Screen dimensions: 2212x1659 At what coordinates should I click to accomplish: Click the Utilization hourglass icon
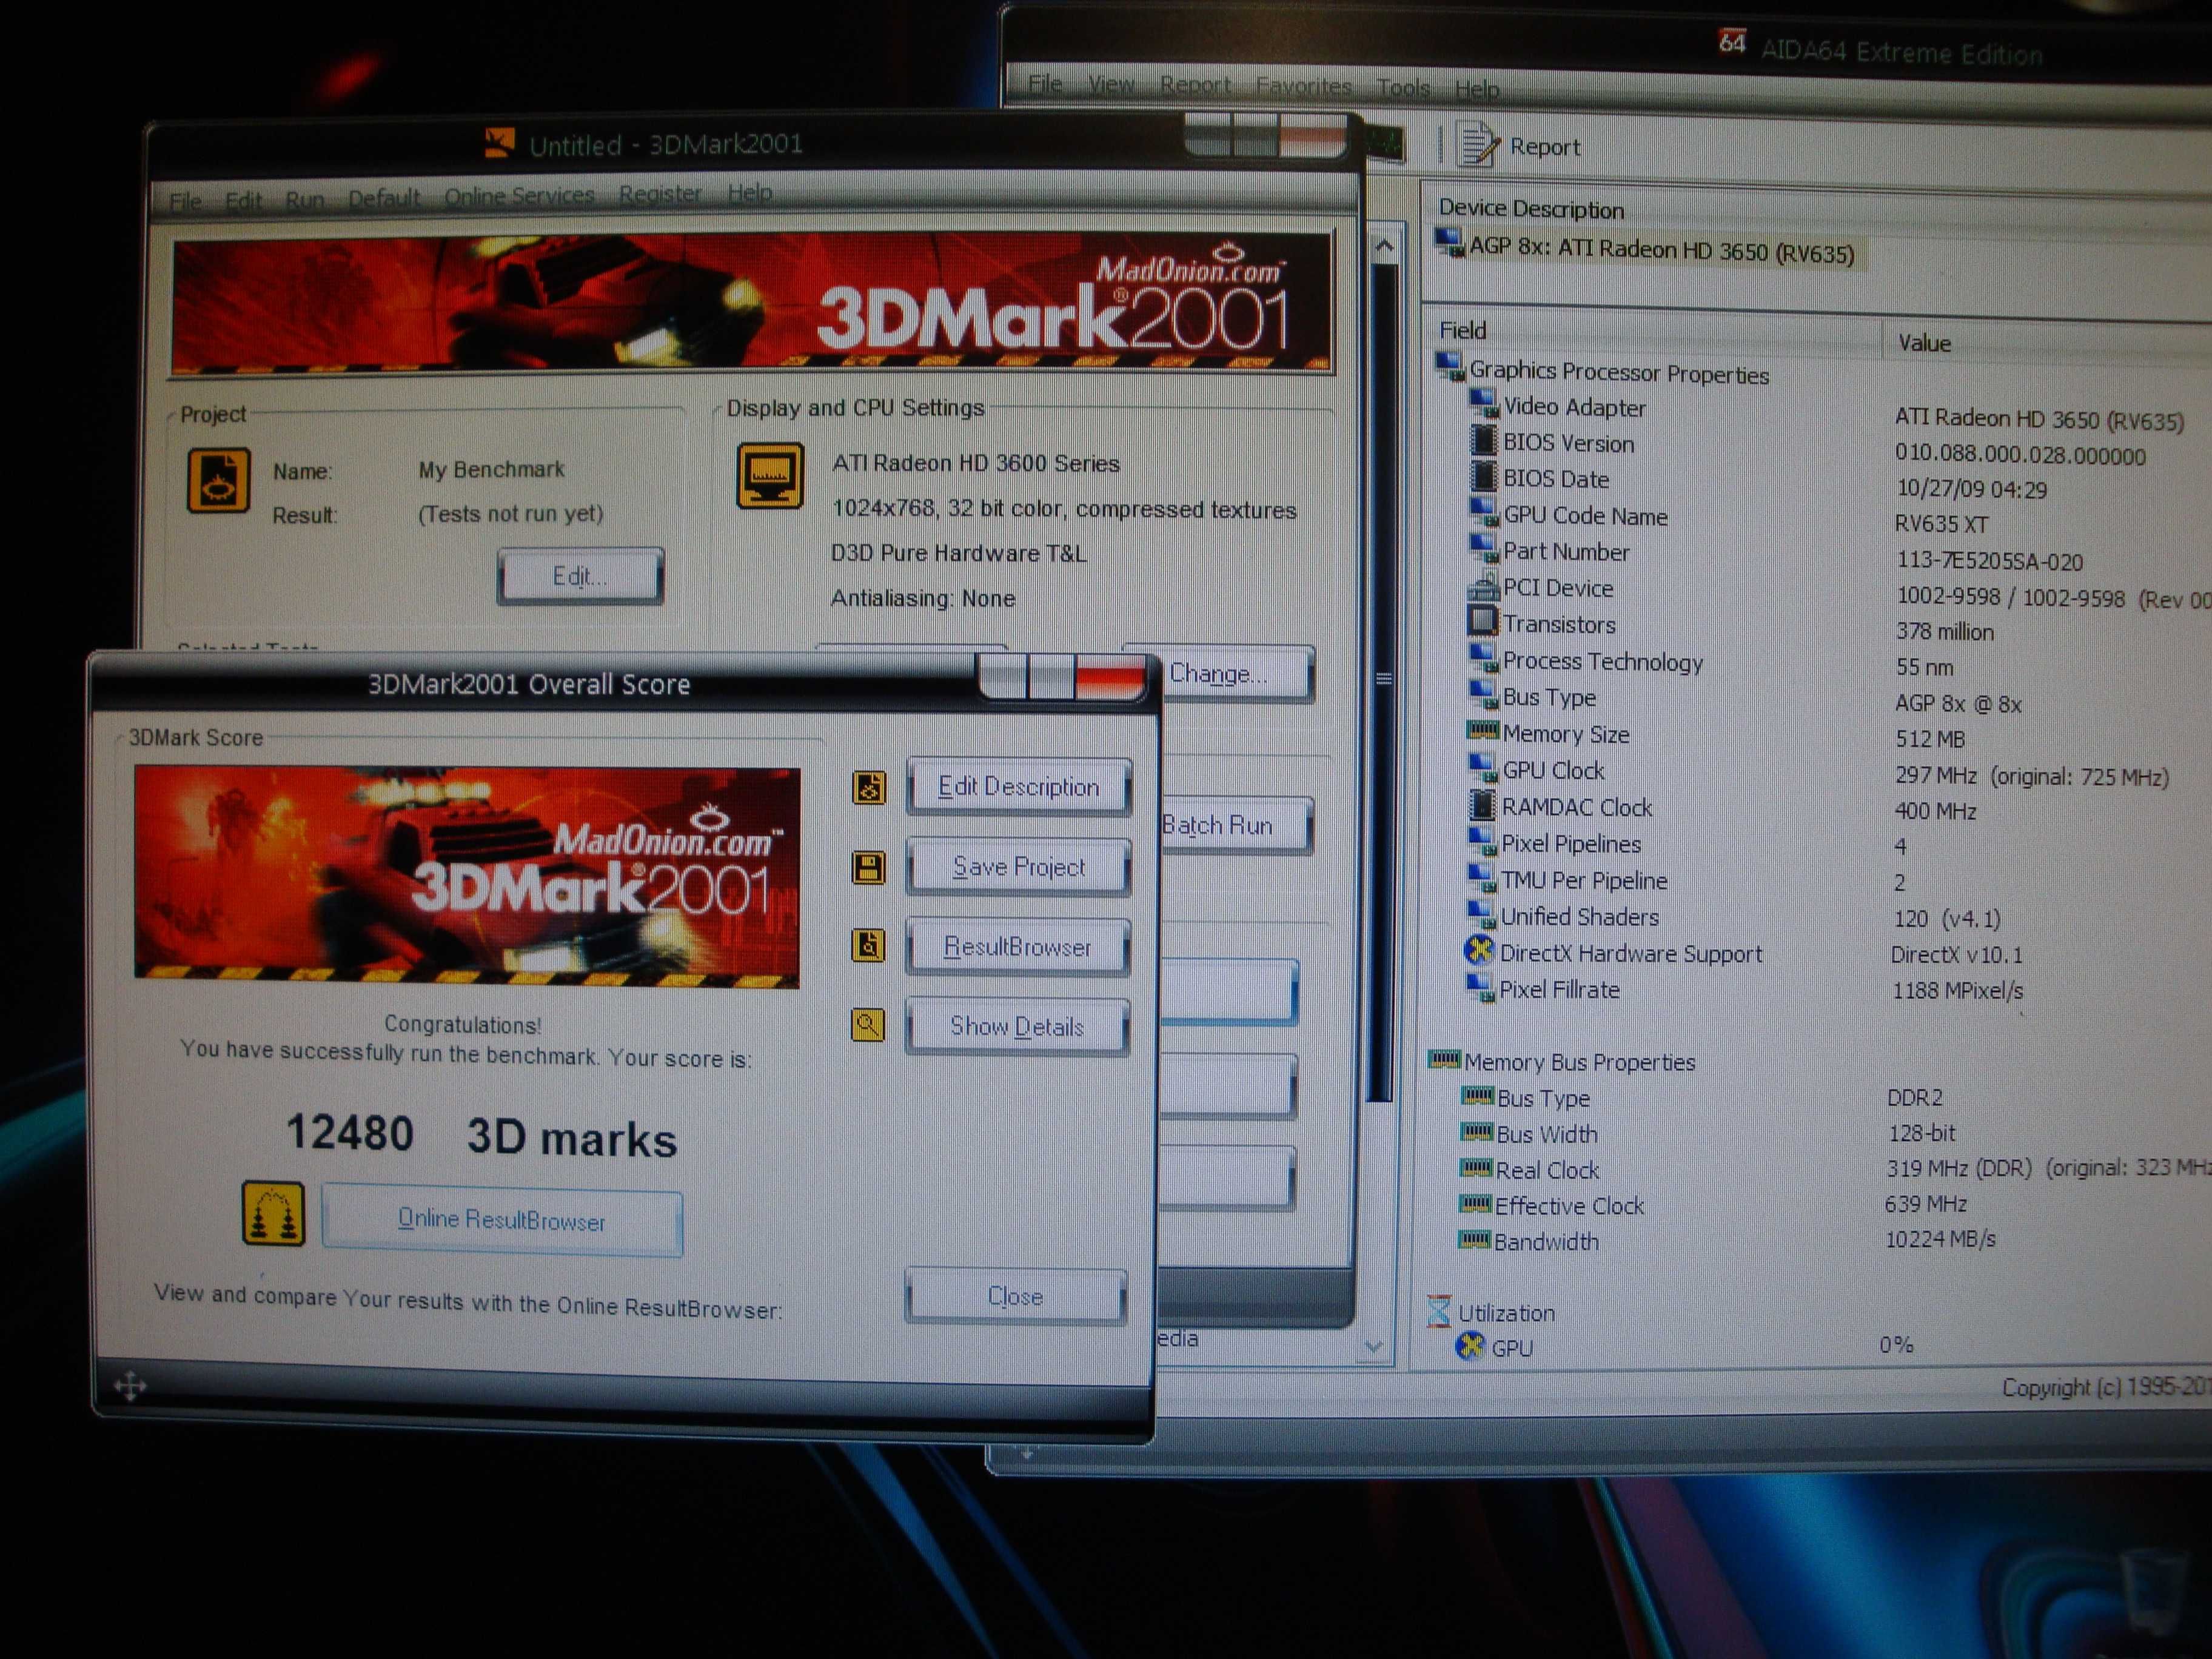pyautogui.click(x=1439, y=1311)
